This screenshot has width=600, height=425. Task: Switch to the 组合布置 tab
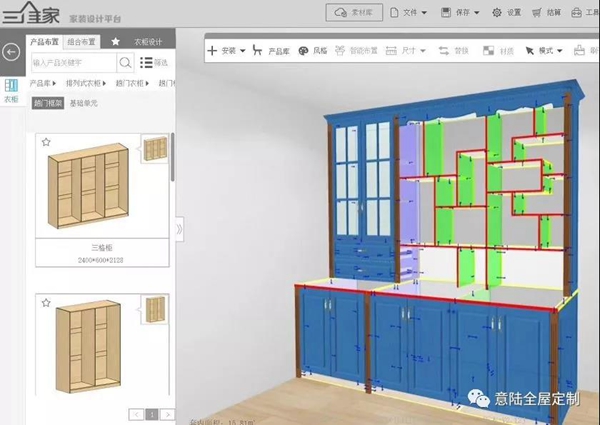point(81,42)
